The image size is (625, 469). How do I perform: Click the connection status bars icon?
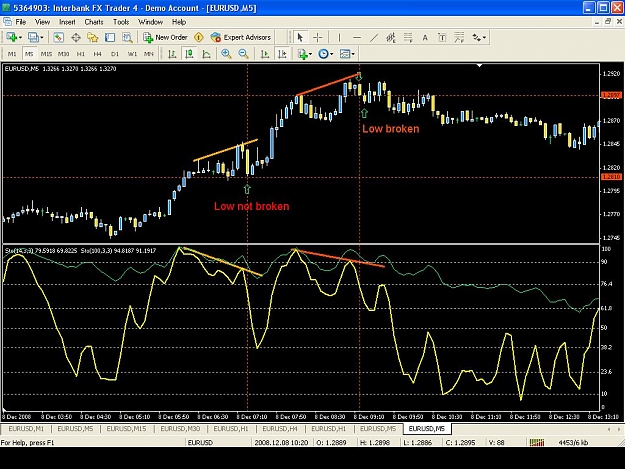pyautogui.click(x=537, y=442)
